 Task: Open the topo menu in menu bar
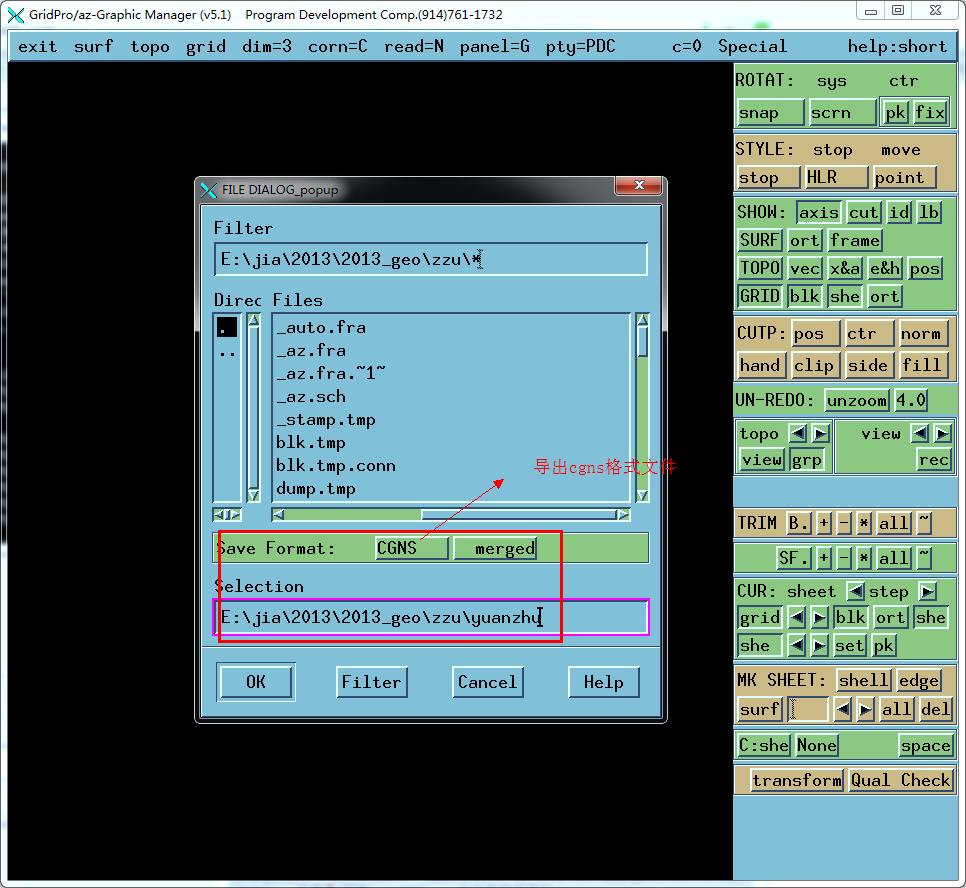(x=150, y=46)
